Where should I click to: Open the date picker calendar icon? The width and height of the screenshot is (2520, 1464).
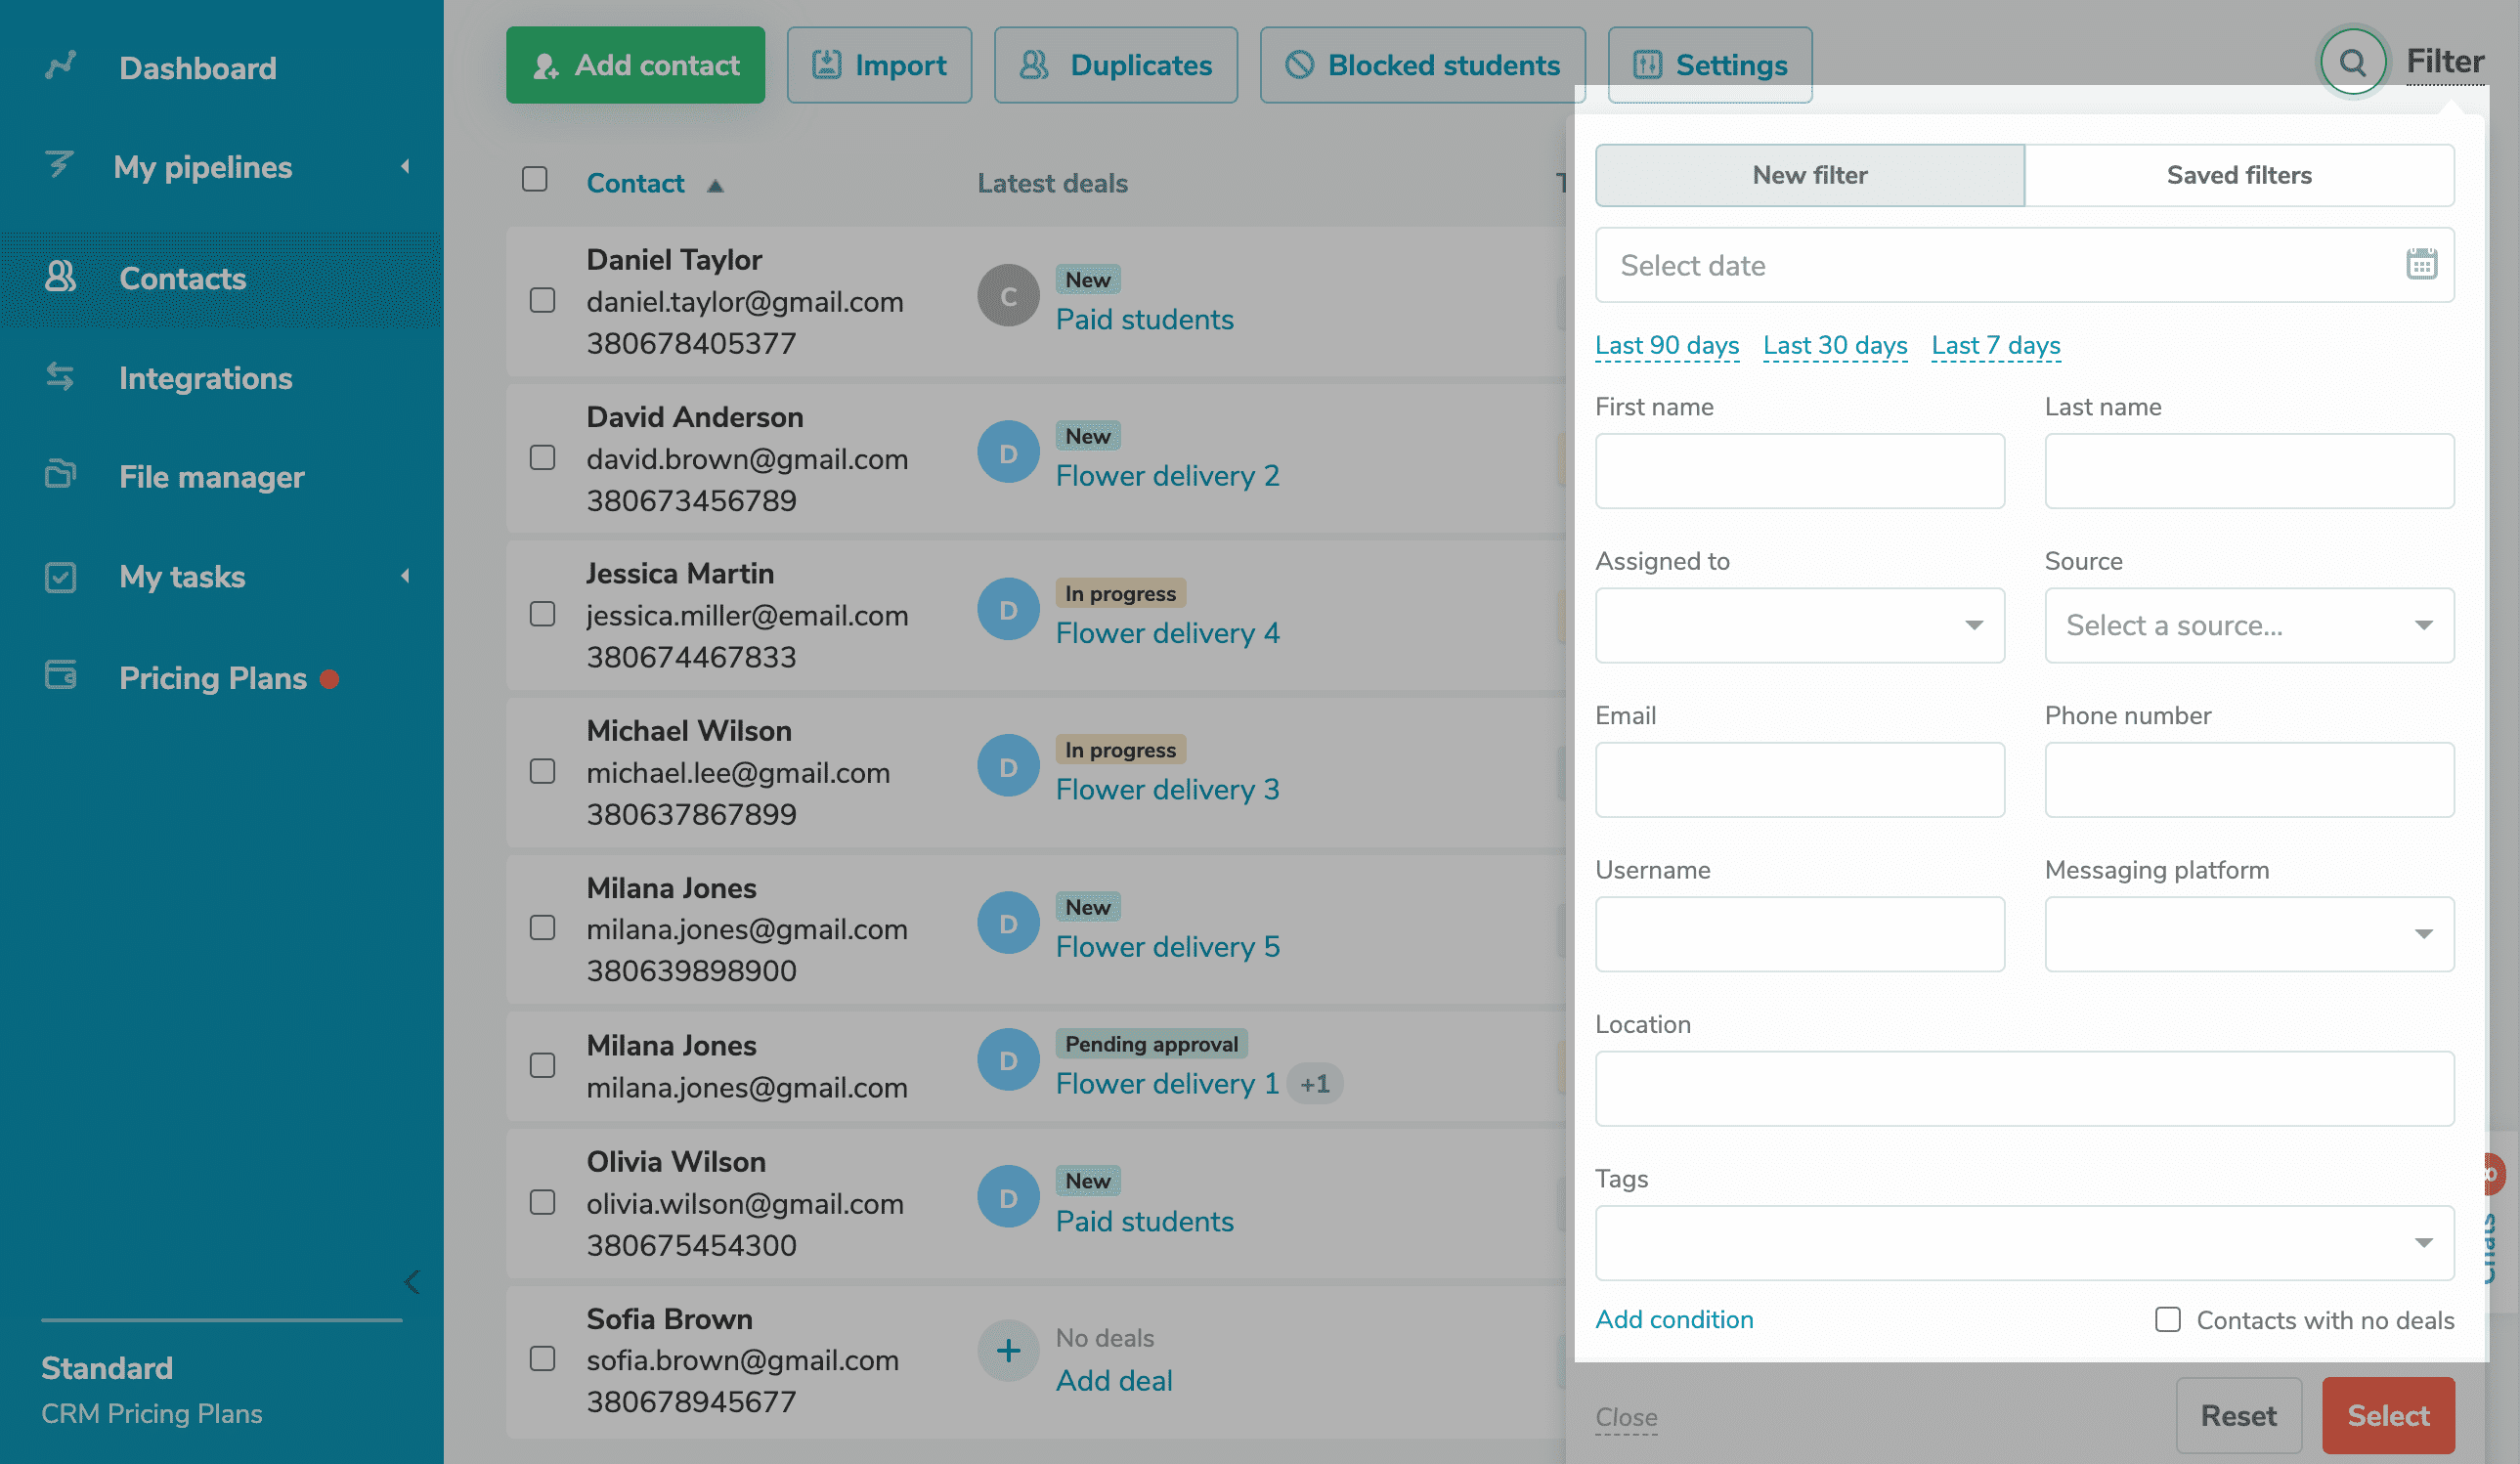[x=2420, y=264]
